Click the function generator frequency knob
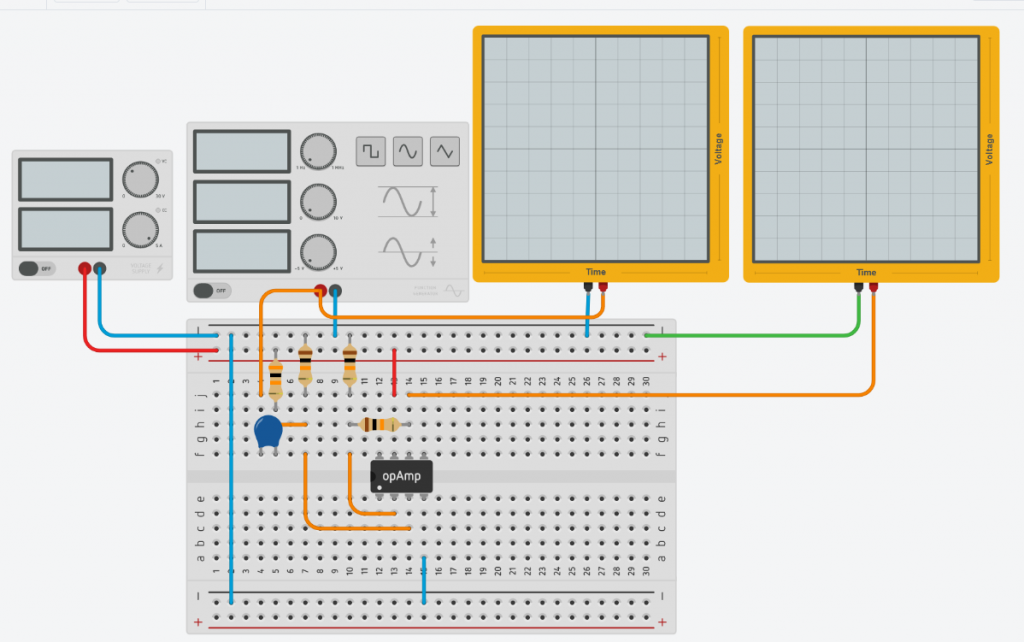 tap(317, 151)
